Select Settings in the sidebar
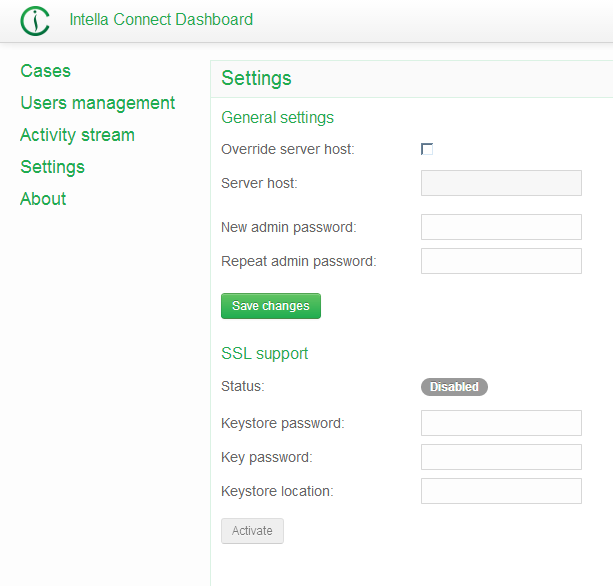The width and height of the screenshot is (613, 586). tap(52, 167)
